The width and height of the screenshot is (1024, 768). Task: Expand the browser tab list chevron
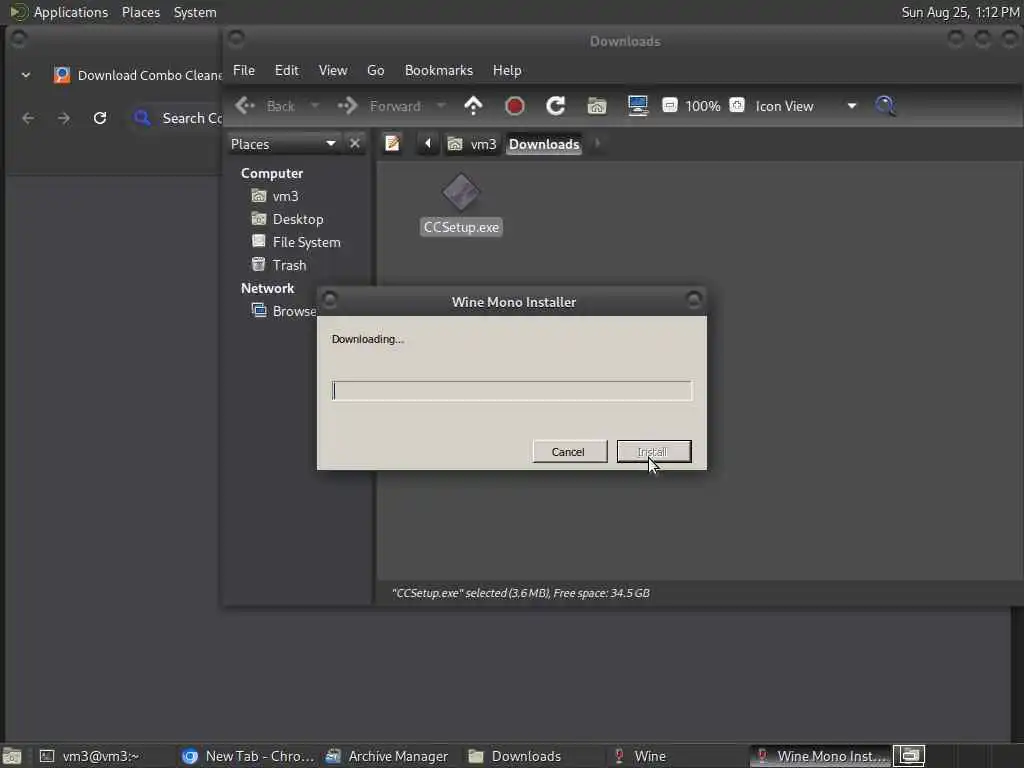[25, 75]
